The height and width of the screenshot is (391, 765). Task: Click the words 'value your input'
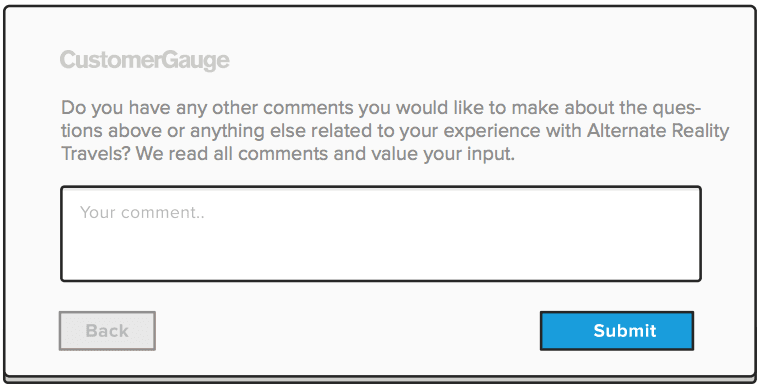click(443, 154)
